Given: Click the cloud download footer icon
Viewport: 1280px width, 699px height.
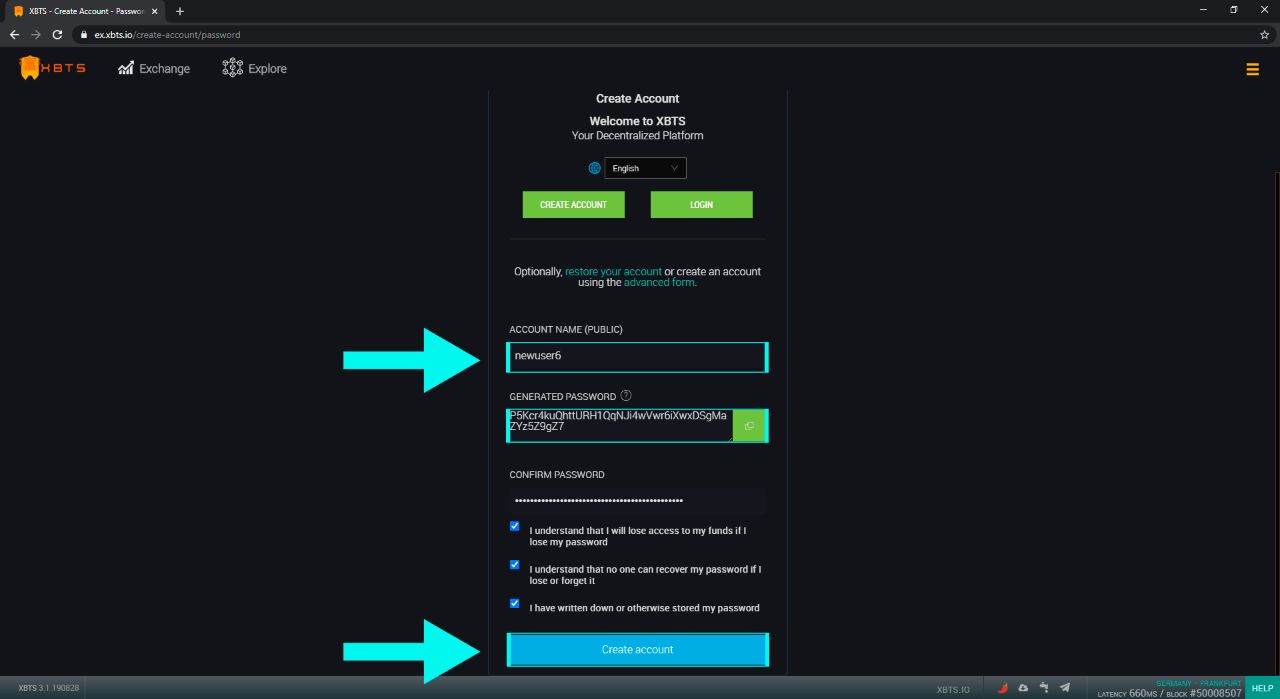Looking at the screenshot, I should point(1023,688).
